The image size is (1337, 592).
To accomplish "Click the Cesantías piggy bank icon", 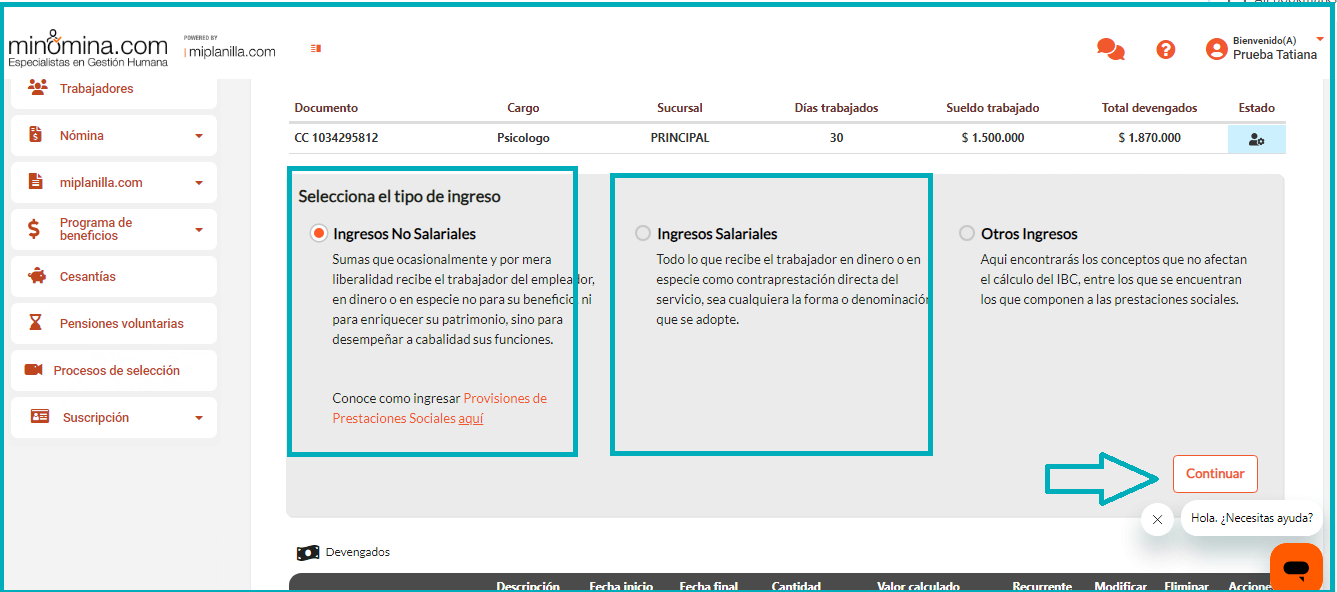I will pyautogui.click(x=37, y=276).
